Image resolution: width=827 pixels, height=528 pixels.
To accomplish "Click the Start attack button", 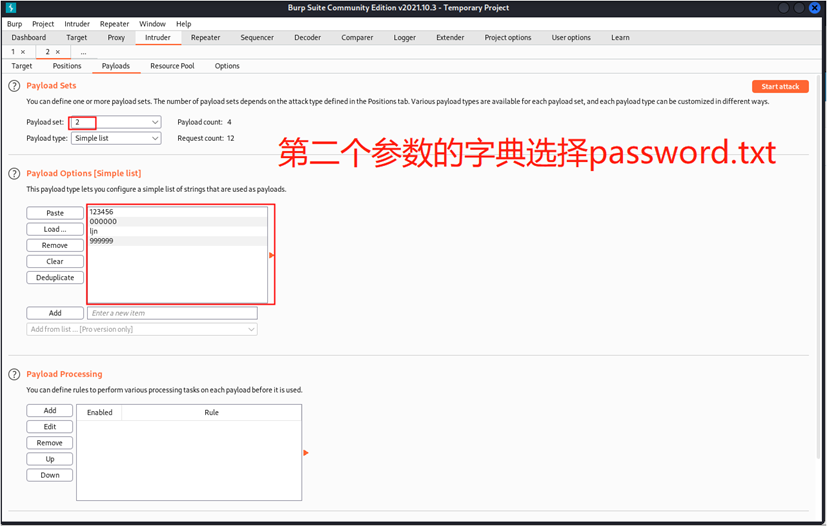I will (x=780, y=87).
